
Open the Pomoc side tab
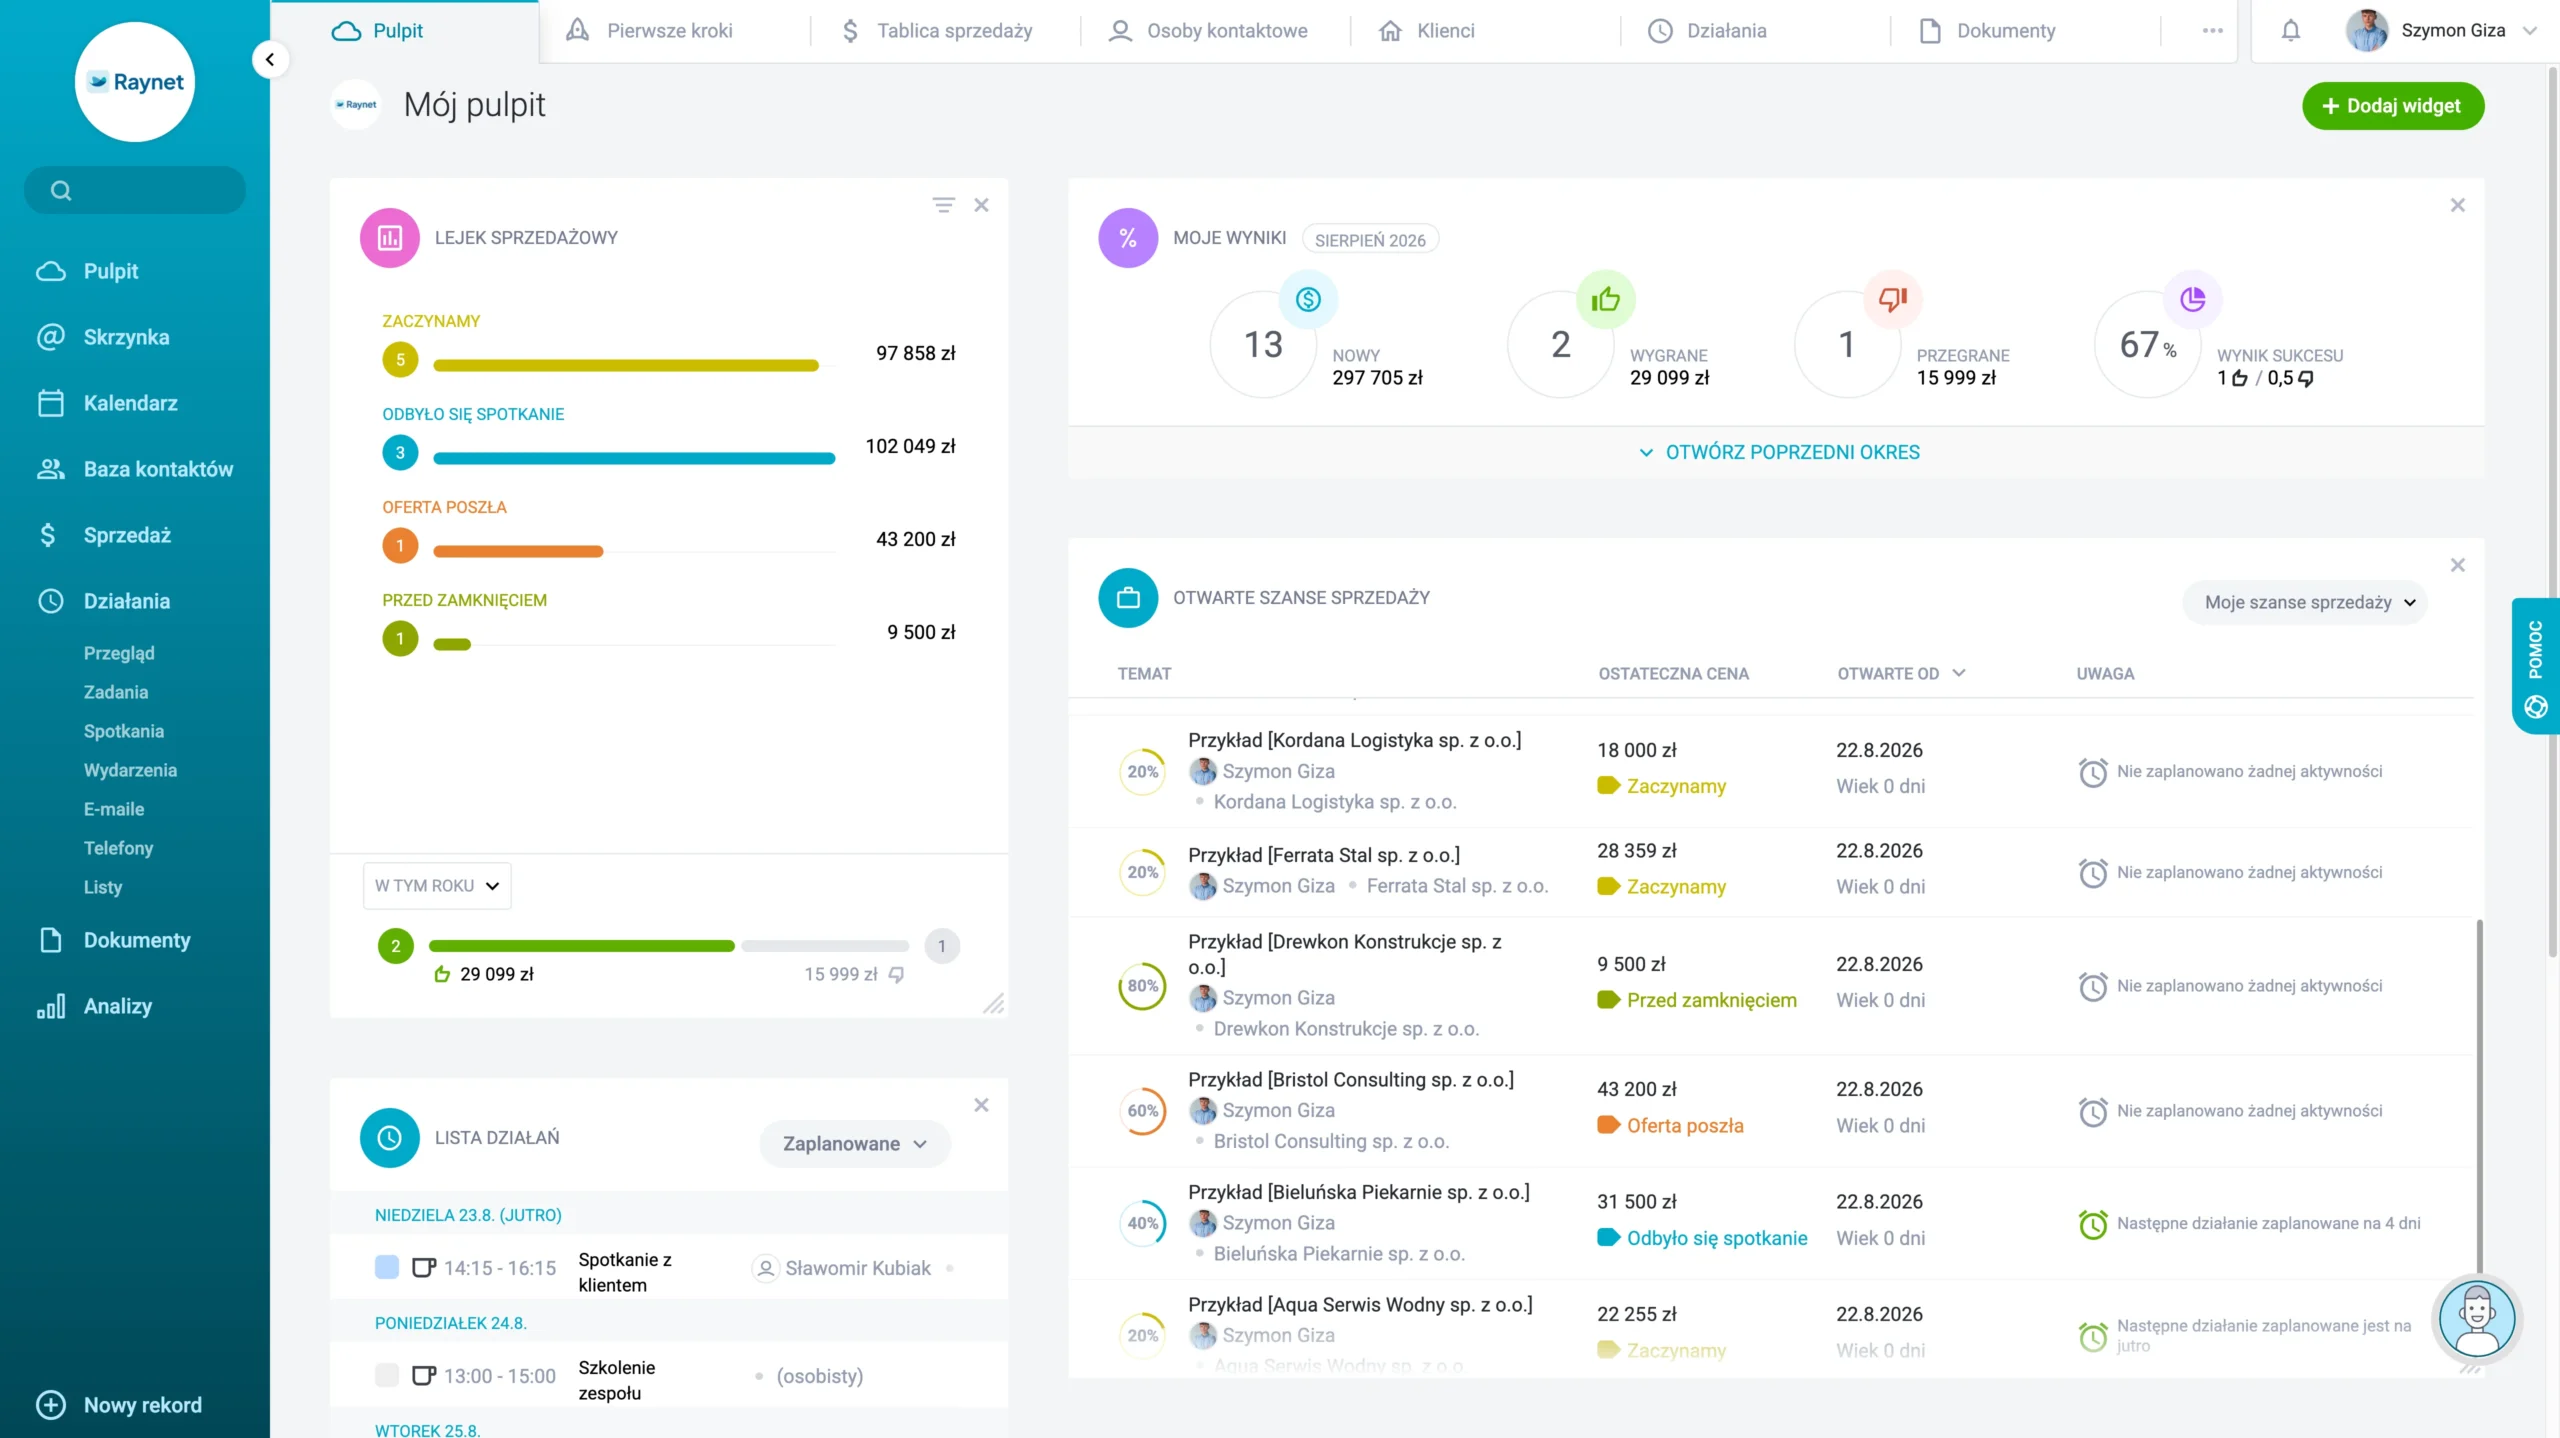pyautogui.click(x=2536, y=666)
